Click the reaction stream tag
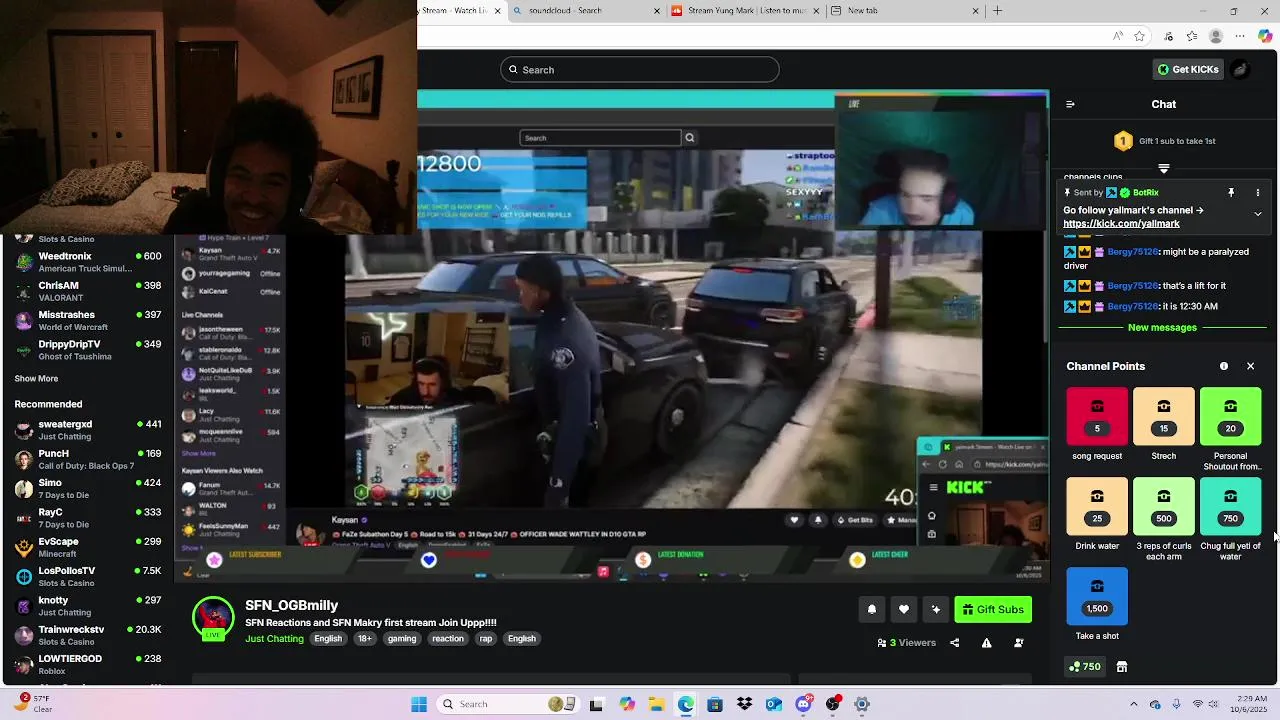 [448, 639]
